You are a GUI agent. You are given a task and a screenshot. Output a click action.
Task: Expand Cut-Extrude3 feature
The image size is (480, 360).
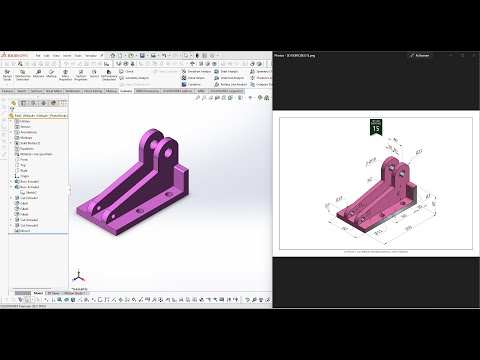coord(11,226)
